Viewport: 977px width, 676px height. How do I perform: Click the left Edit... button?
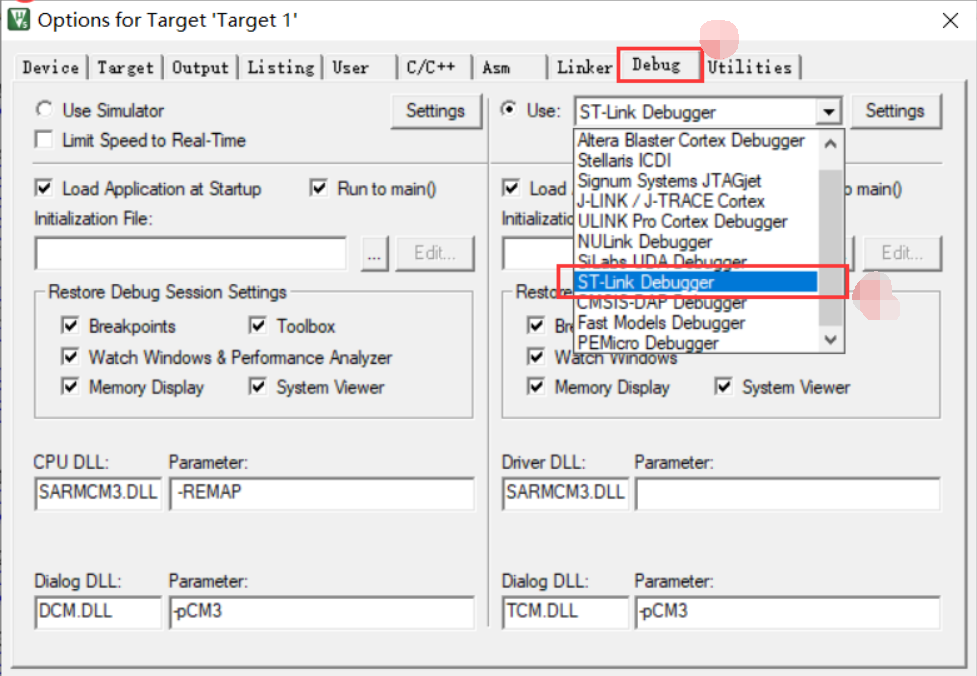pyautogui.click(x=435, y=253)
